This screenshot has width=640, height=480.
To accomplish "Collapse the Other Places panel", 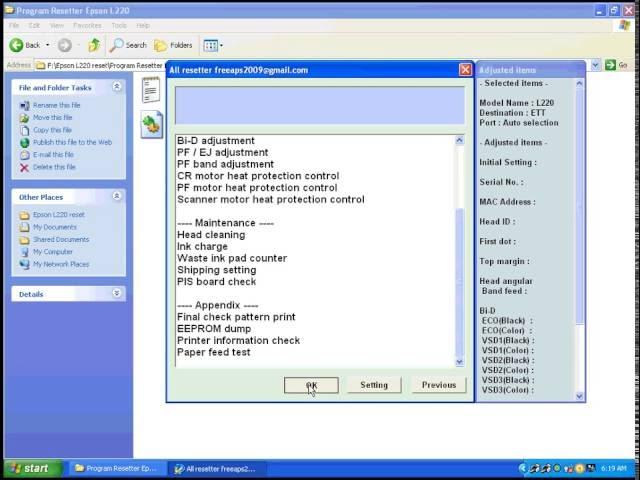I will (117, 196).
